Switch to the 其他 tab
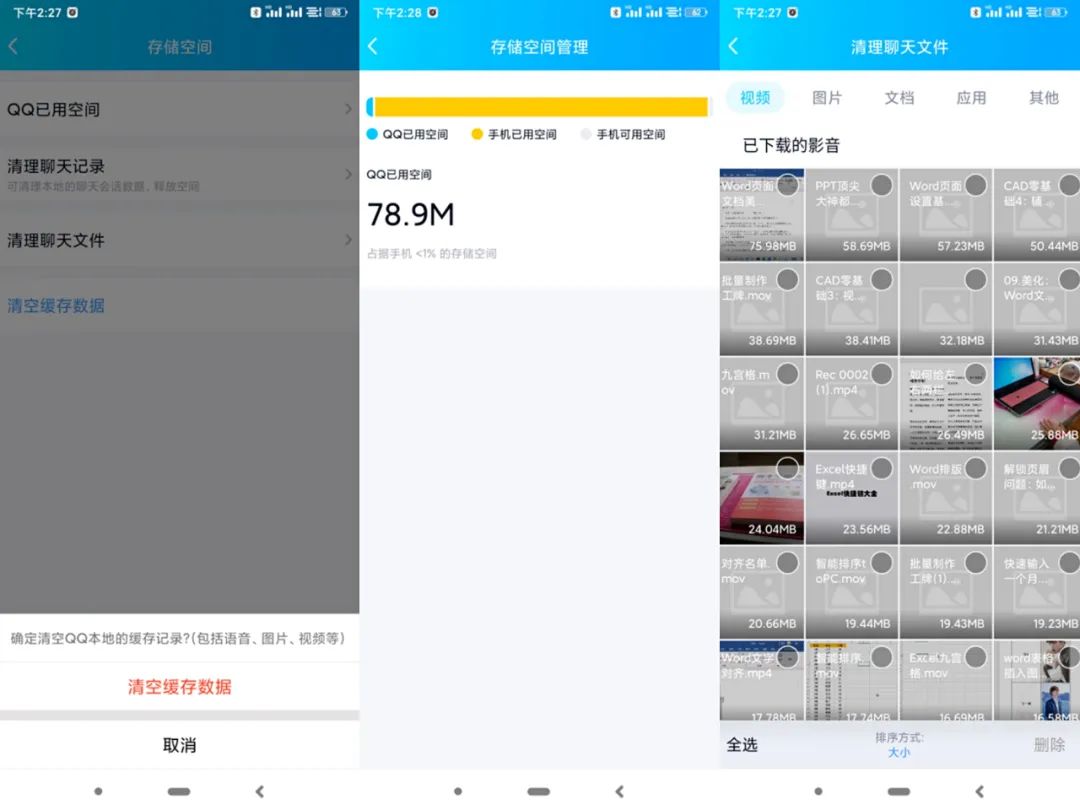 point(1043,98)
